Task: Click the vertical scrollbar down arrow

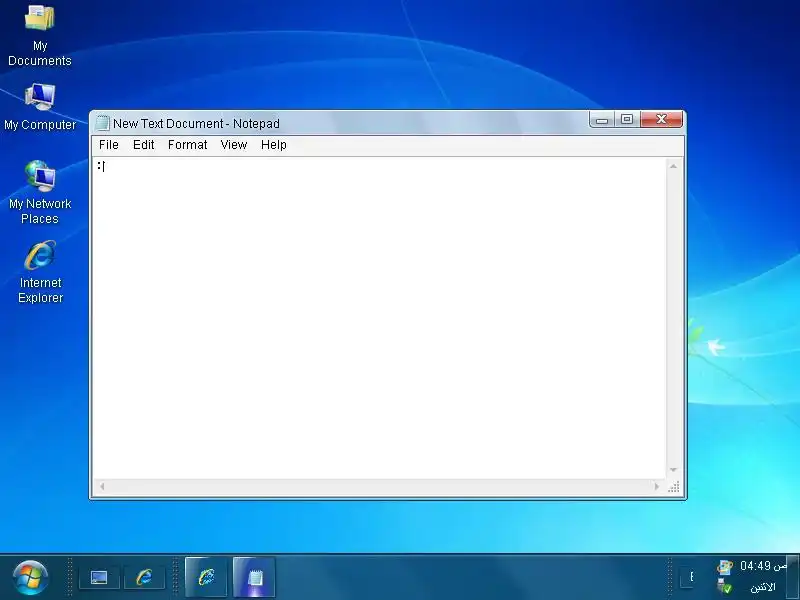Action: click(673, 470)
